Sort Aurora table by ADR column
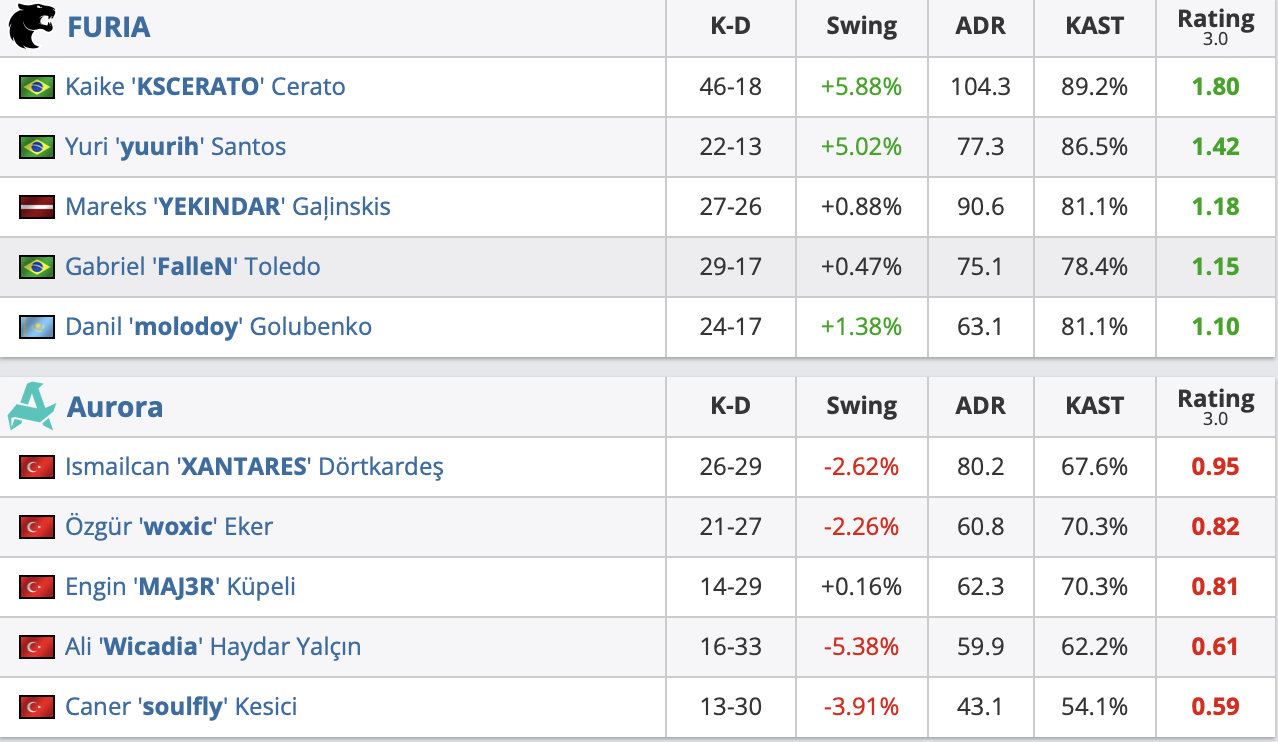The width and height of the screenshot is (1278, 742). 980,406
